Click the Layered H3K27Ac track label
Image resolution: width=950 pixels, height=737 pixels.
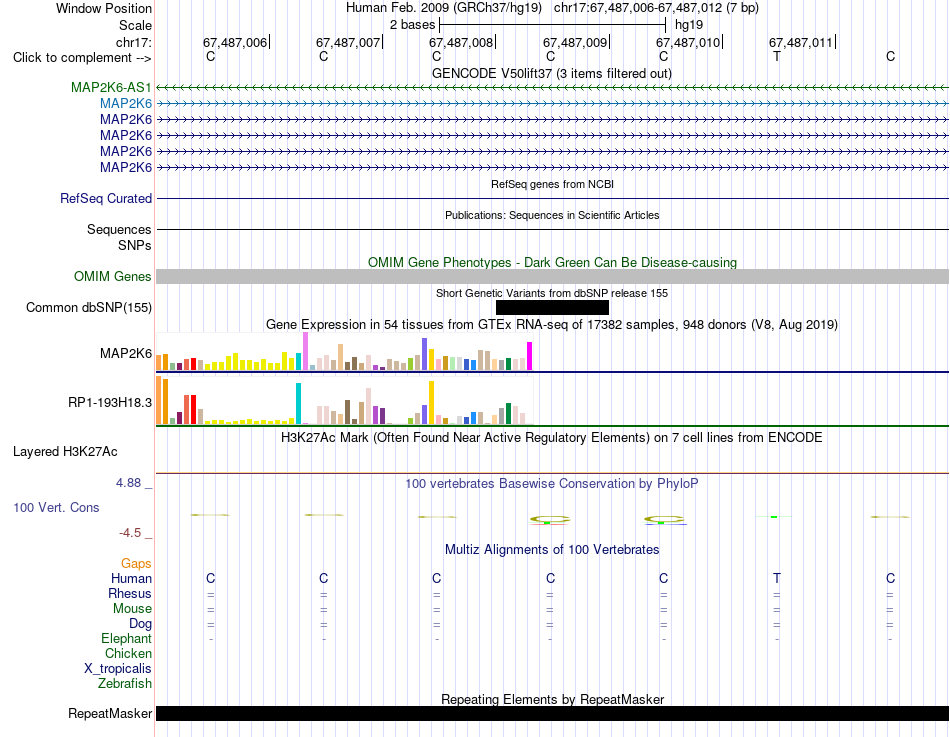65,452
